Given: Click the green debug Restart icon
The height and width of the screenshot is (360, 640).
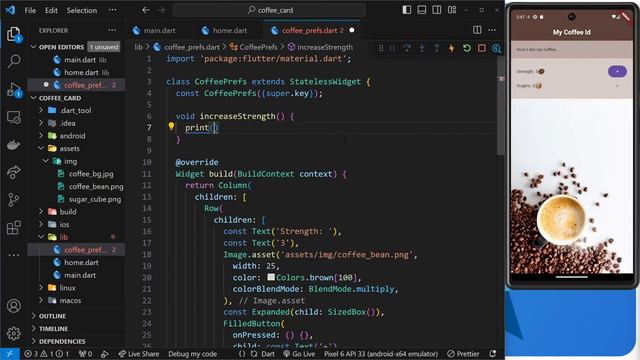Looking at the screenshot, I should 467,48.
